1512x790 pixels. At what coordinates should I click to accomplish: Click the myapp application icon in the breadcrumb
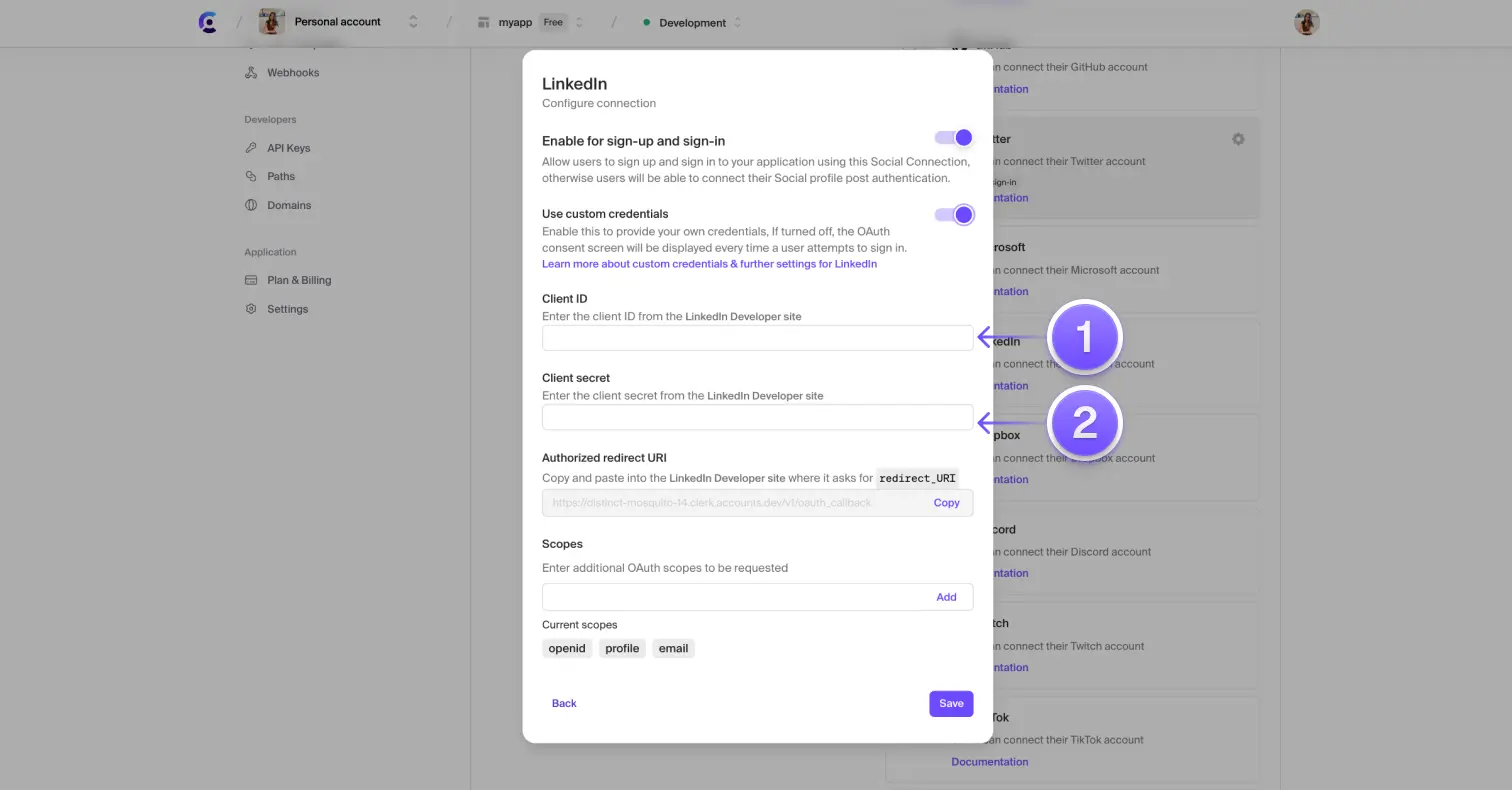(482, 21)
